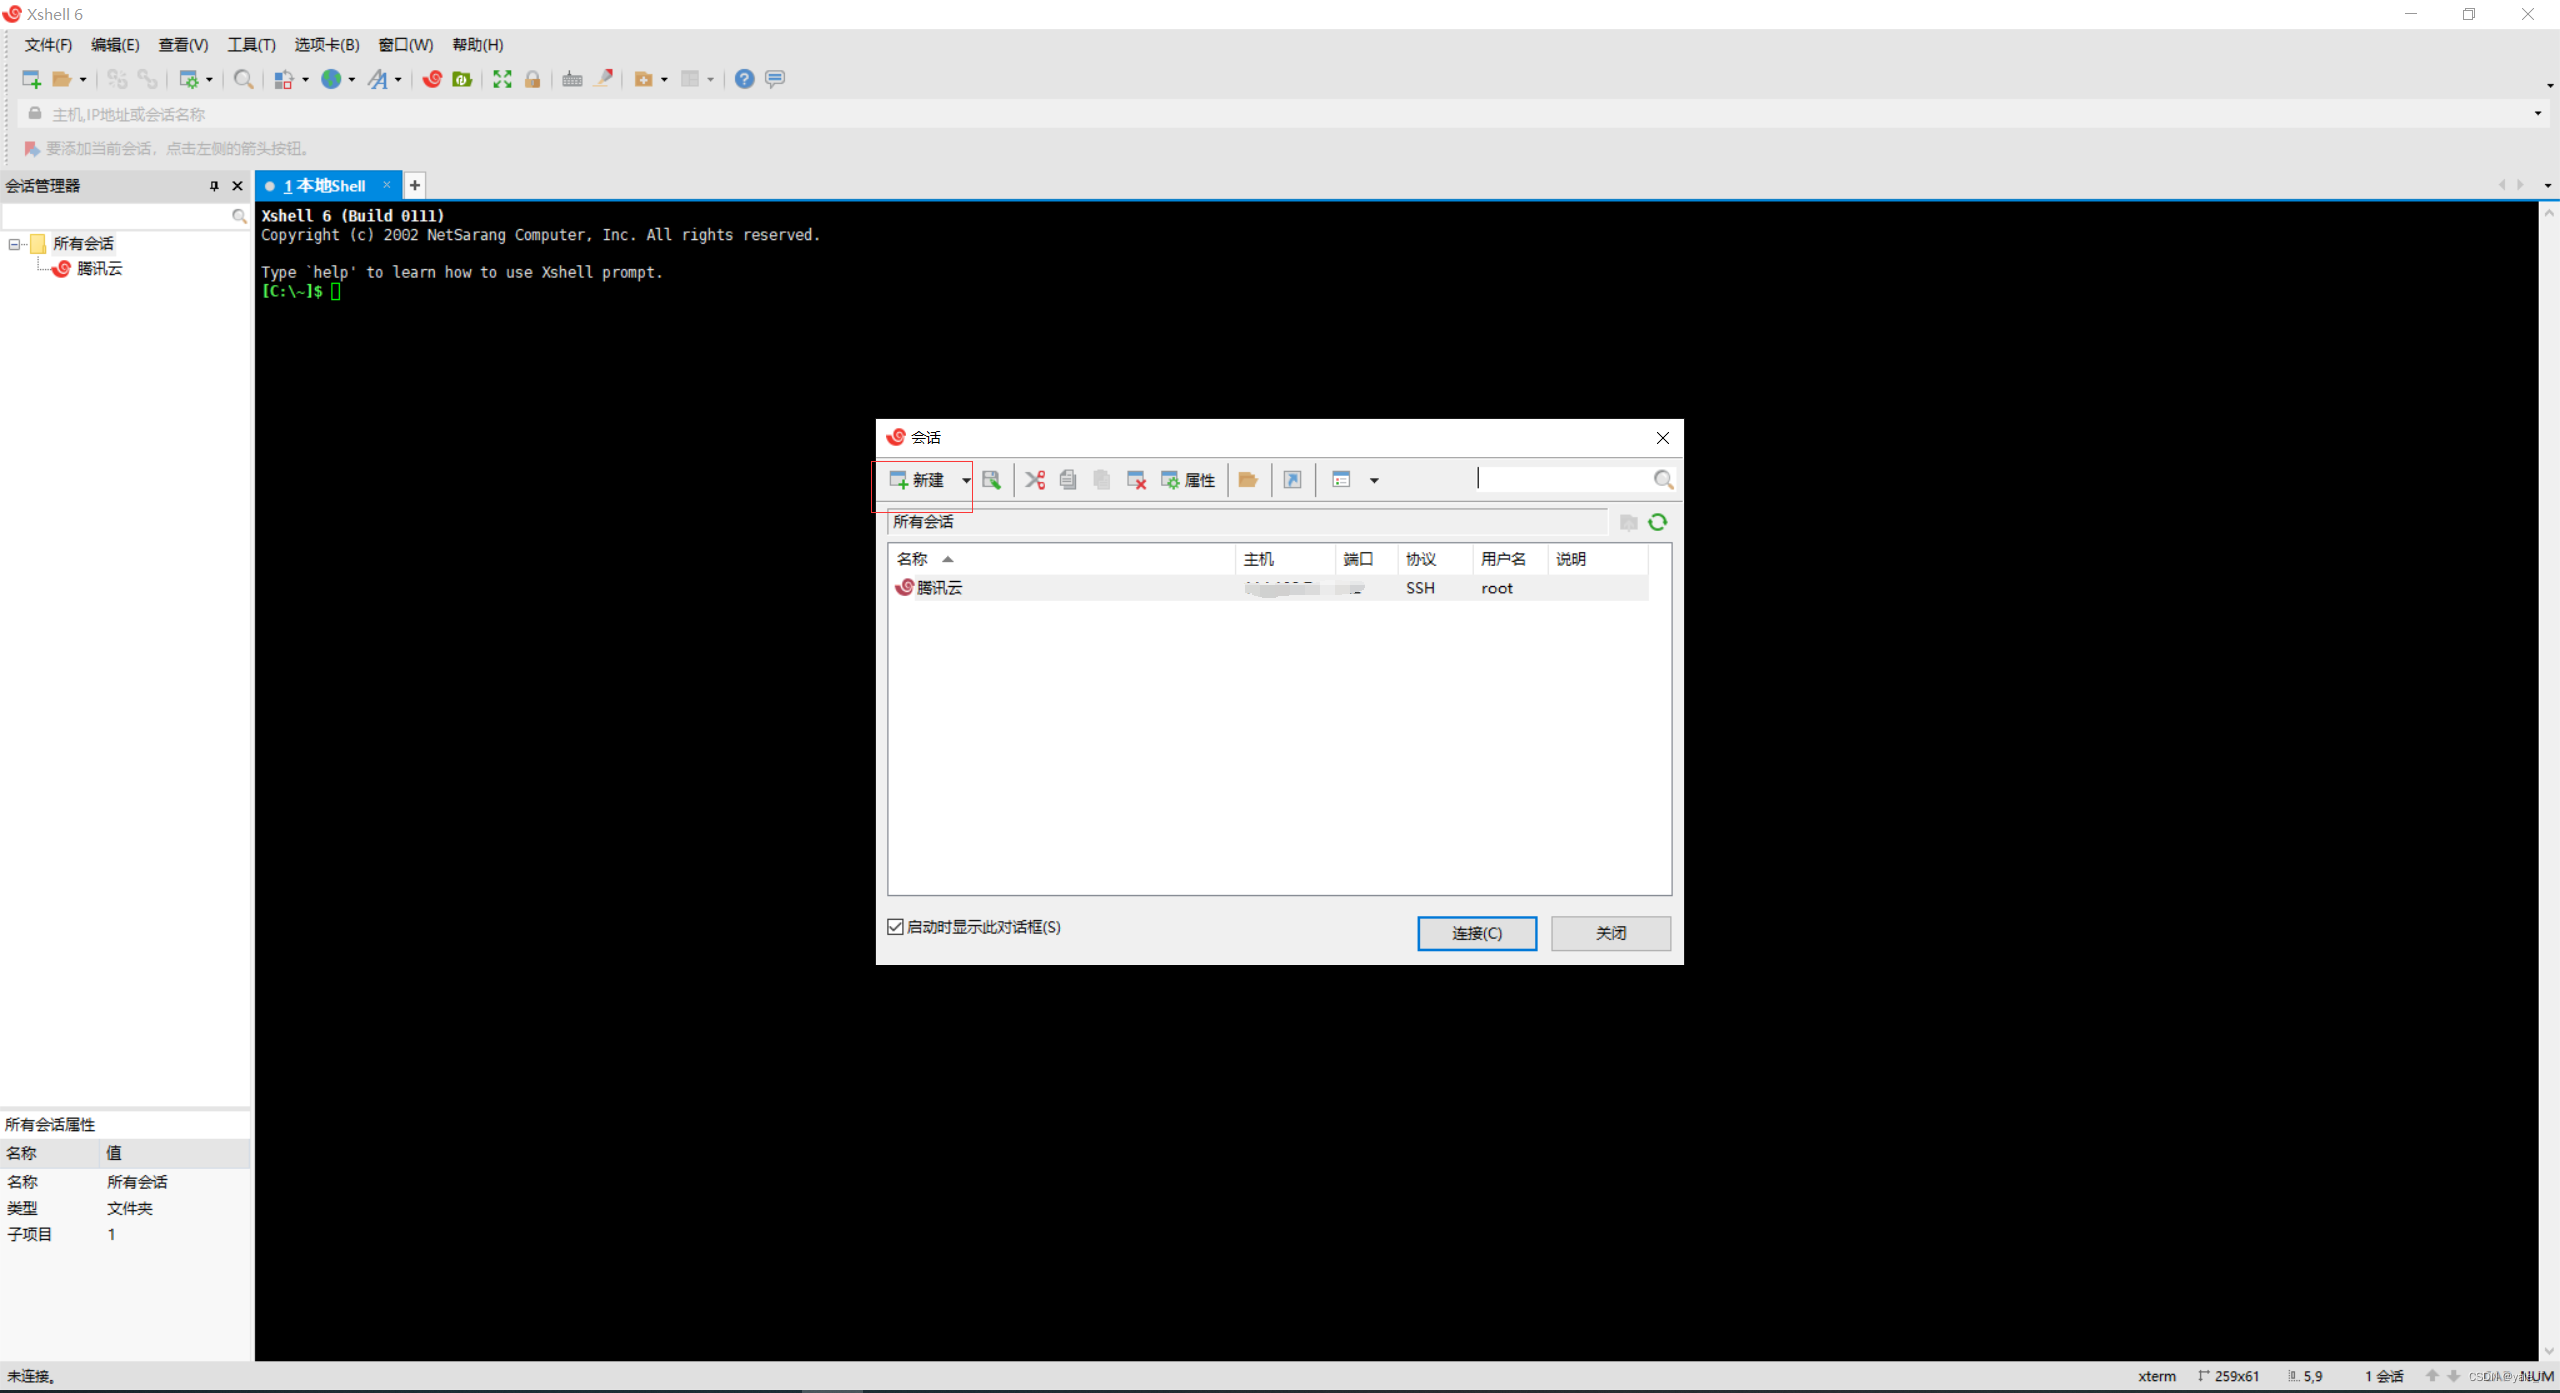
Task: Click the 用户名 column header
Action: [x=1510, y=559]
